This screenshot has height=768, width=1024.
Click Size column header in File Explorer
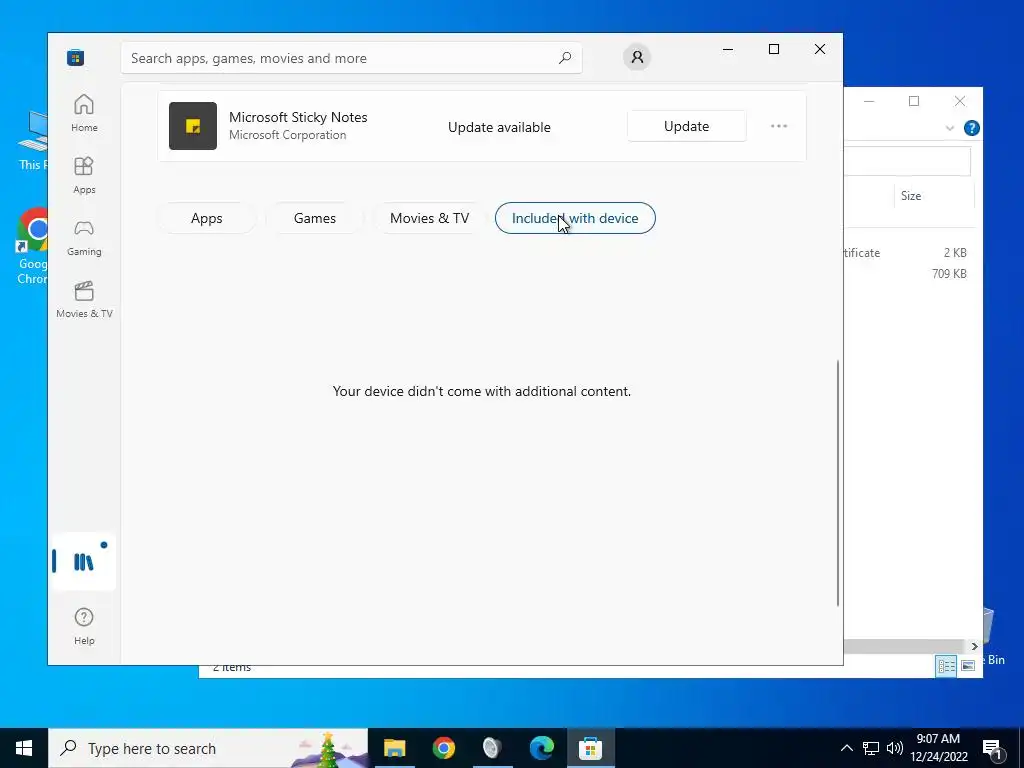(933, 196)
